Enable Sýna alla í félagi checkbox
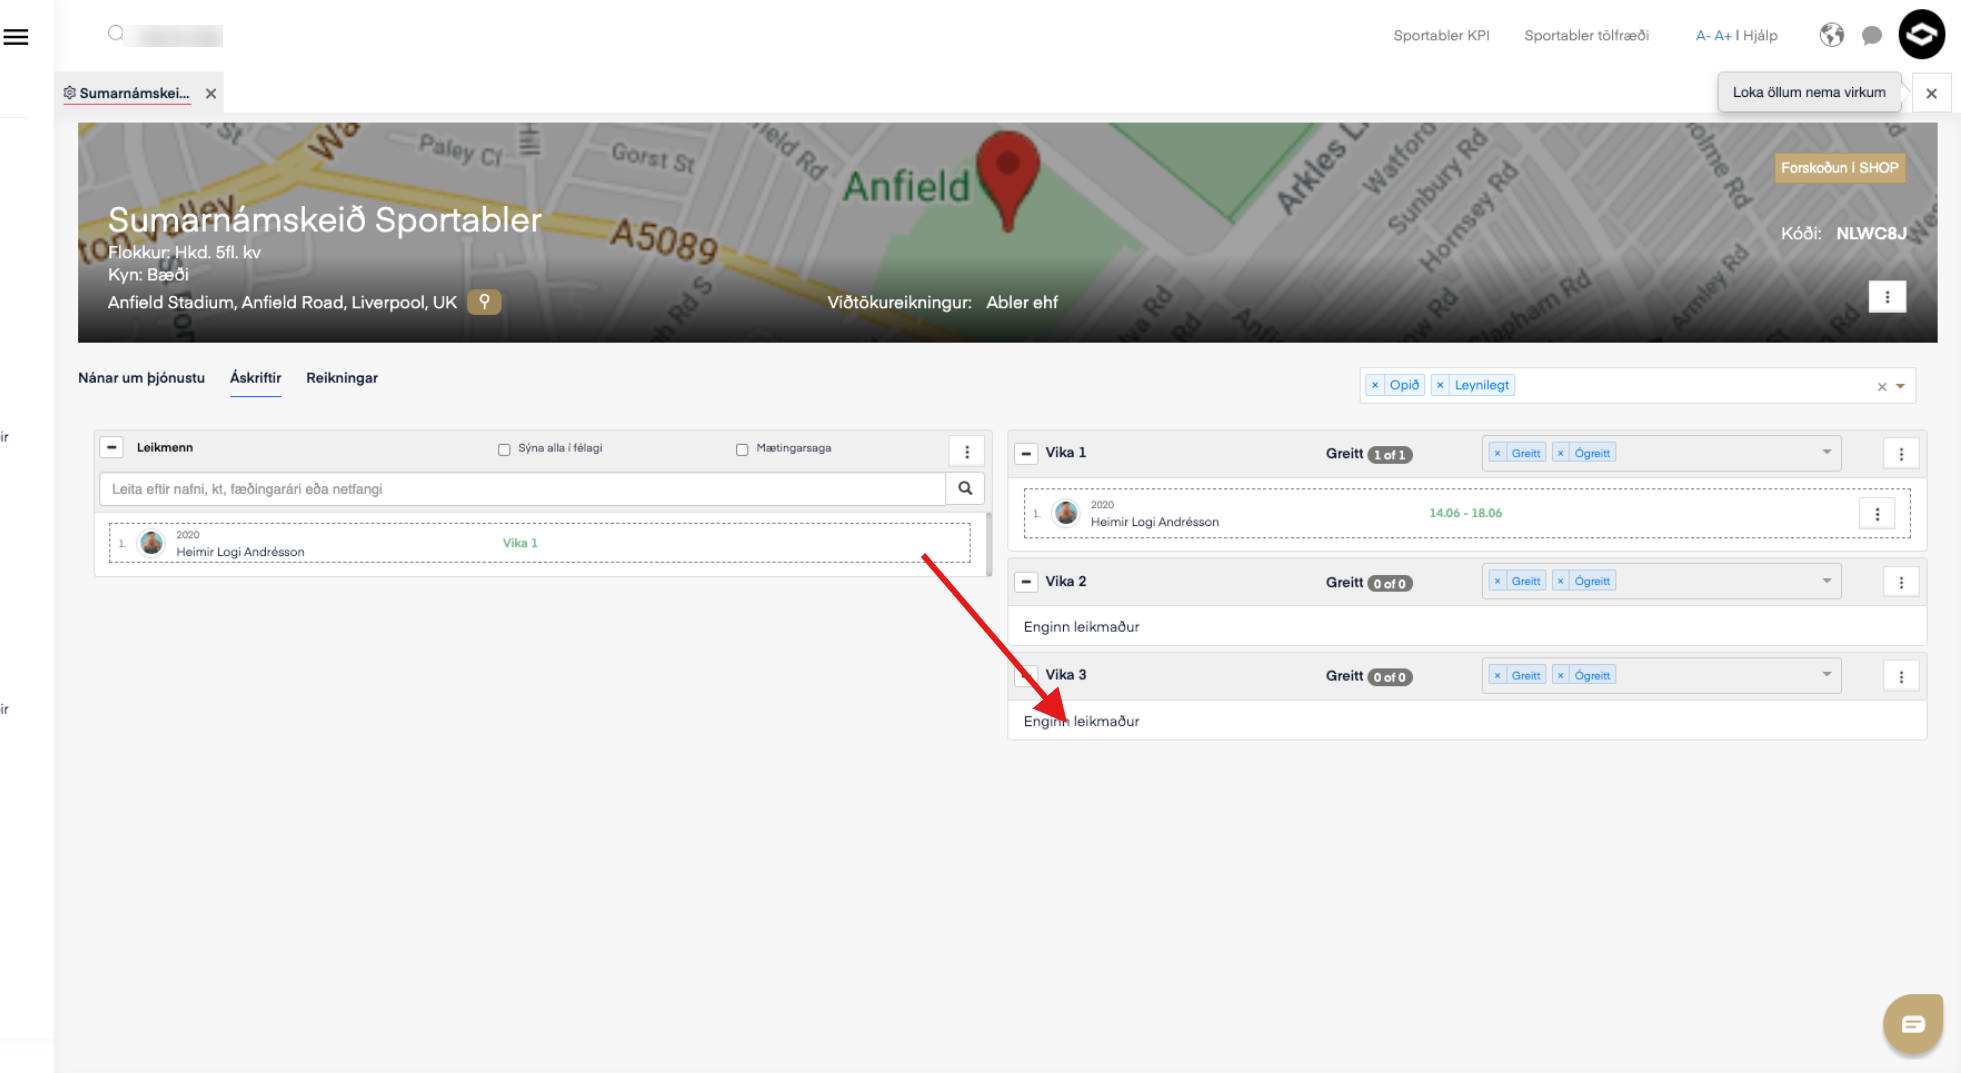1961x1073 pixels. pos(504,450)
